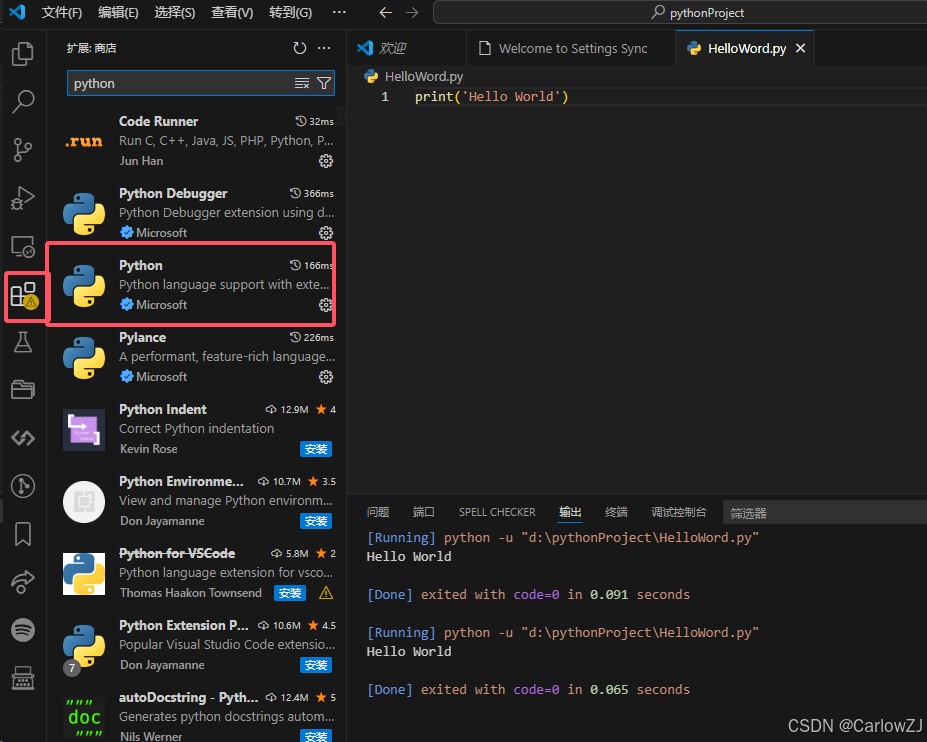Install the Python Indent extension
927x742 pixels.
(x=316, y=449)
